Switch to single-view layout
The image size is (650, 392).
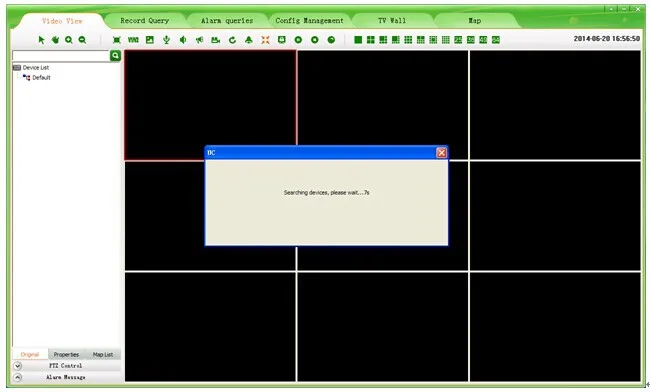coord(358,40)
